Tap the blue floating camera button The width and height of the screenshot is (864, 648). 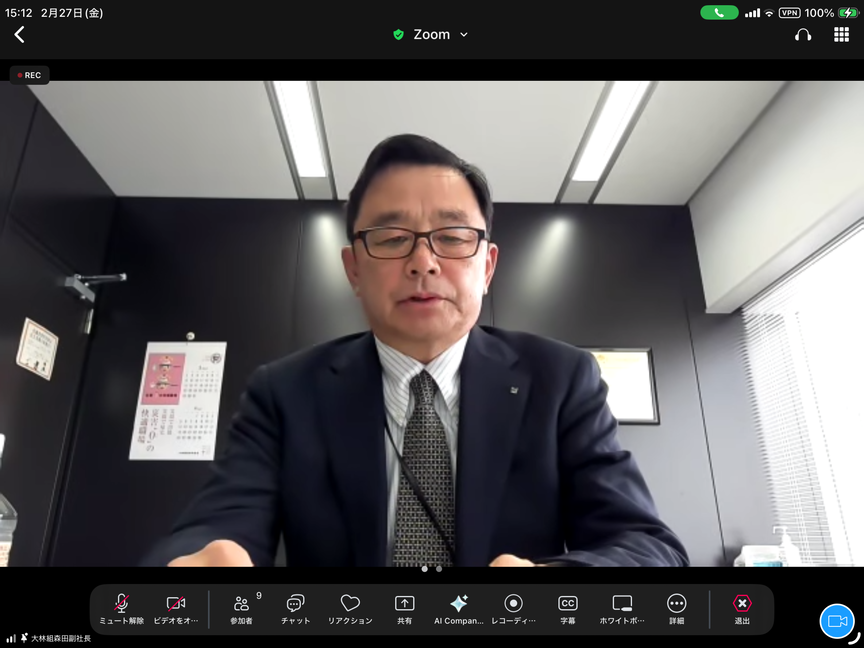click(x=837, y=621)
